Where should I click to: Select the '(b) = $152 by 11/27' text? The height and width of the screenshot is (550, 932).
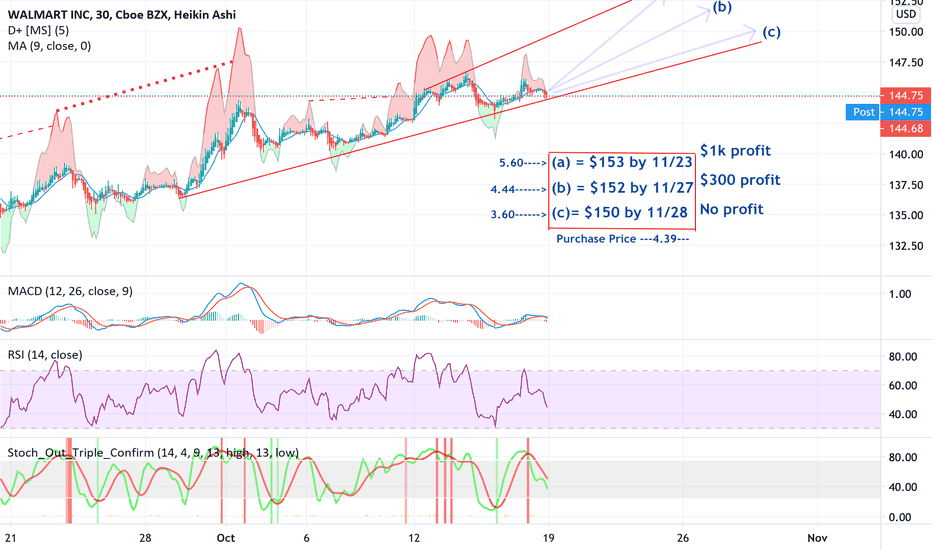coord(622,188)
